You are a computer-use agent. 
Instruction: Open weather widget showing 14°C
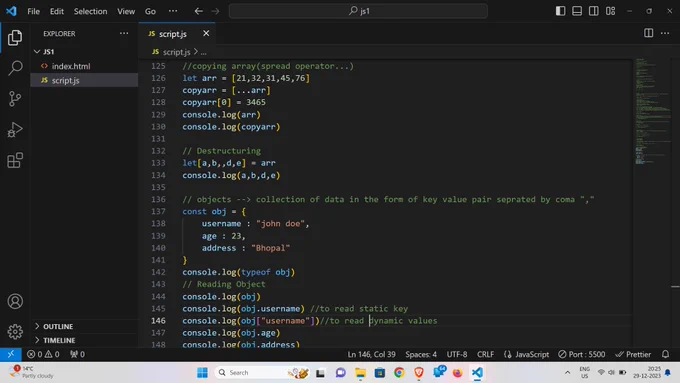click(x=31, y=372)
